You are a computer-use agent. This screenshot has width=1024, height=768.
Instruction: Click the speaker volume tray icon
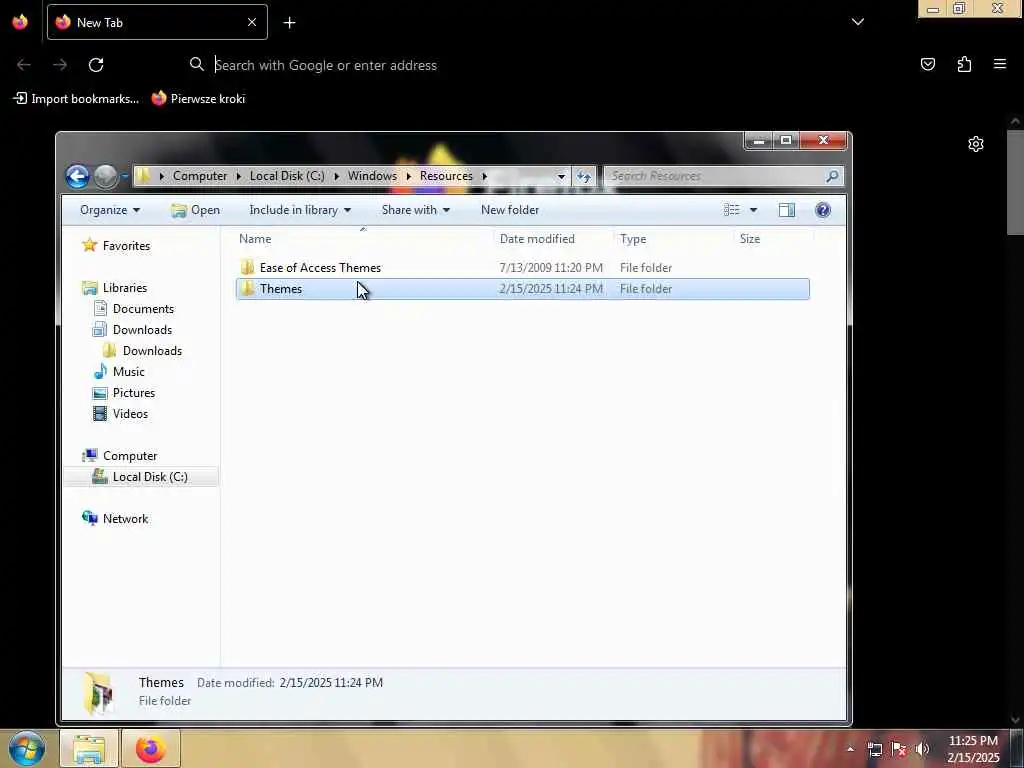pos(922,749)
